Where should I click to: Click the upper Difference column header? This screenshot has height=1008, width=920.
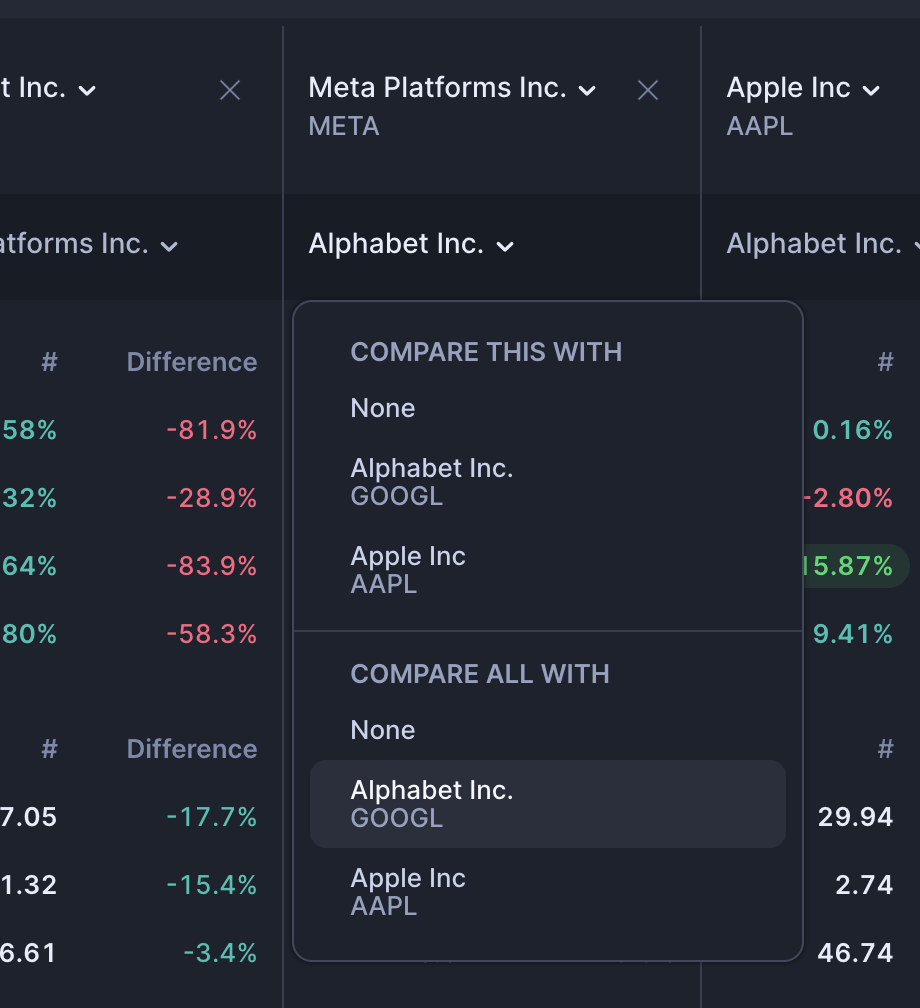point(192,362)
